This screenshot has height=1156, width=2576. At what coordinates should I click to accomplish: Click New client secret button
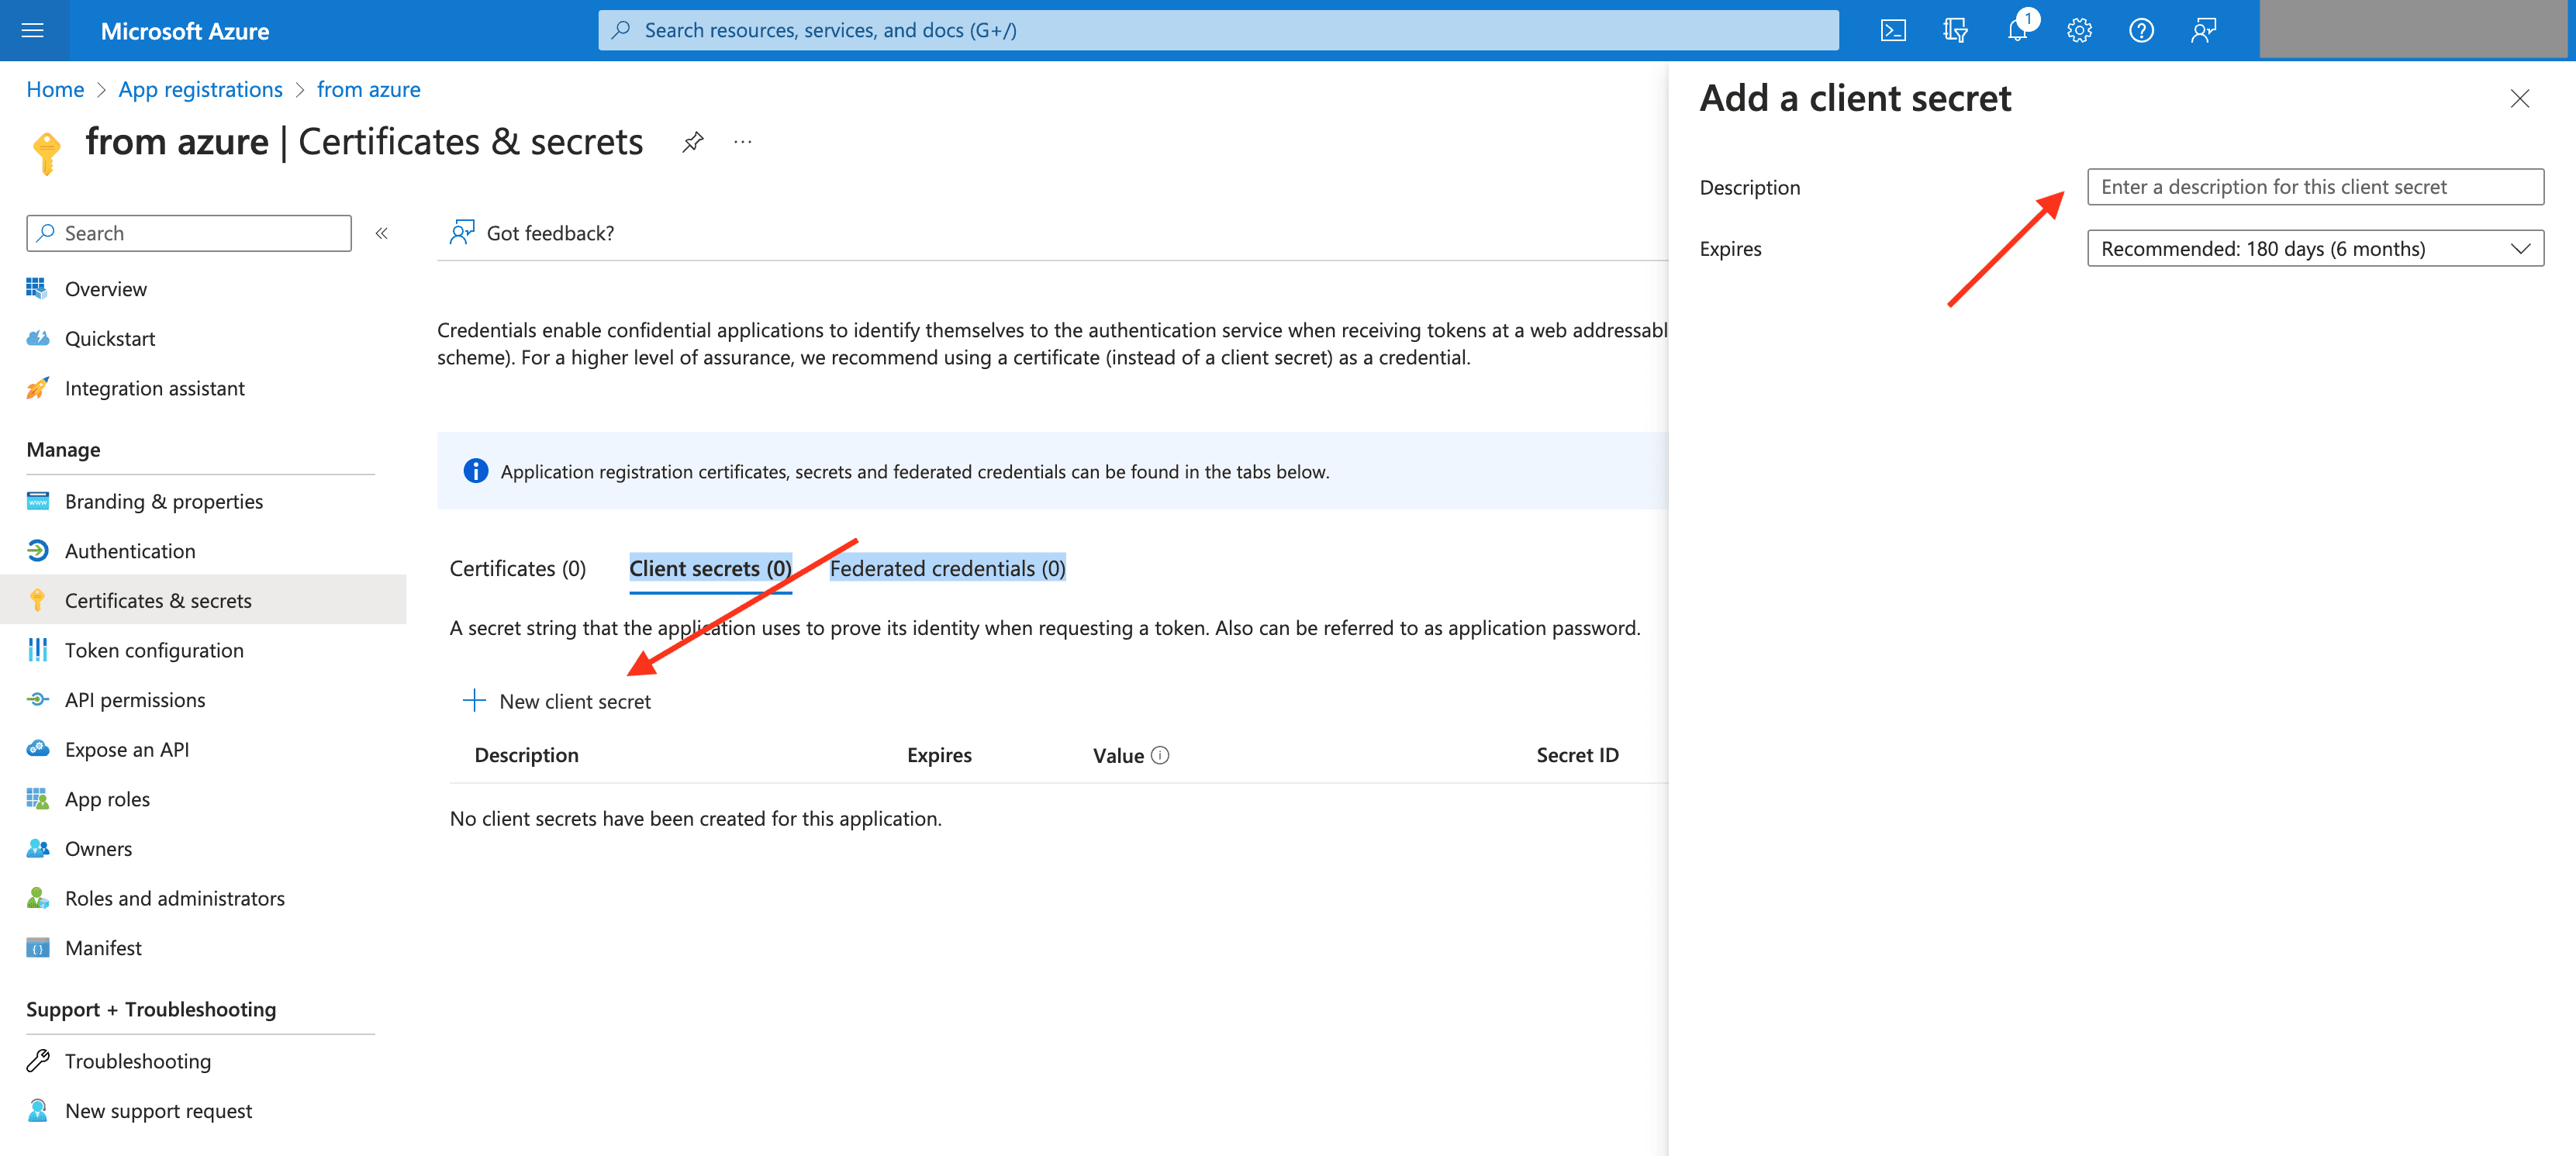click(556, 701)
